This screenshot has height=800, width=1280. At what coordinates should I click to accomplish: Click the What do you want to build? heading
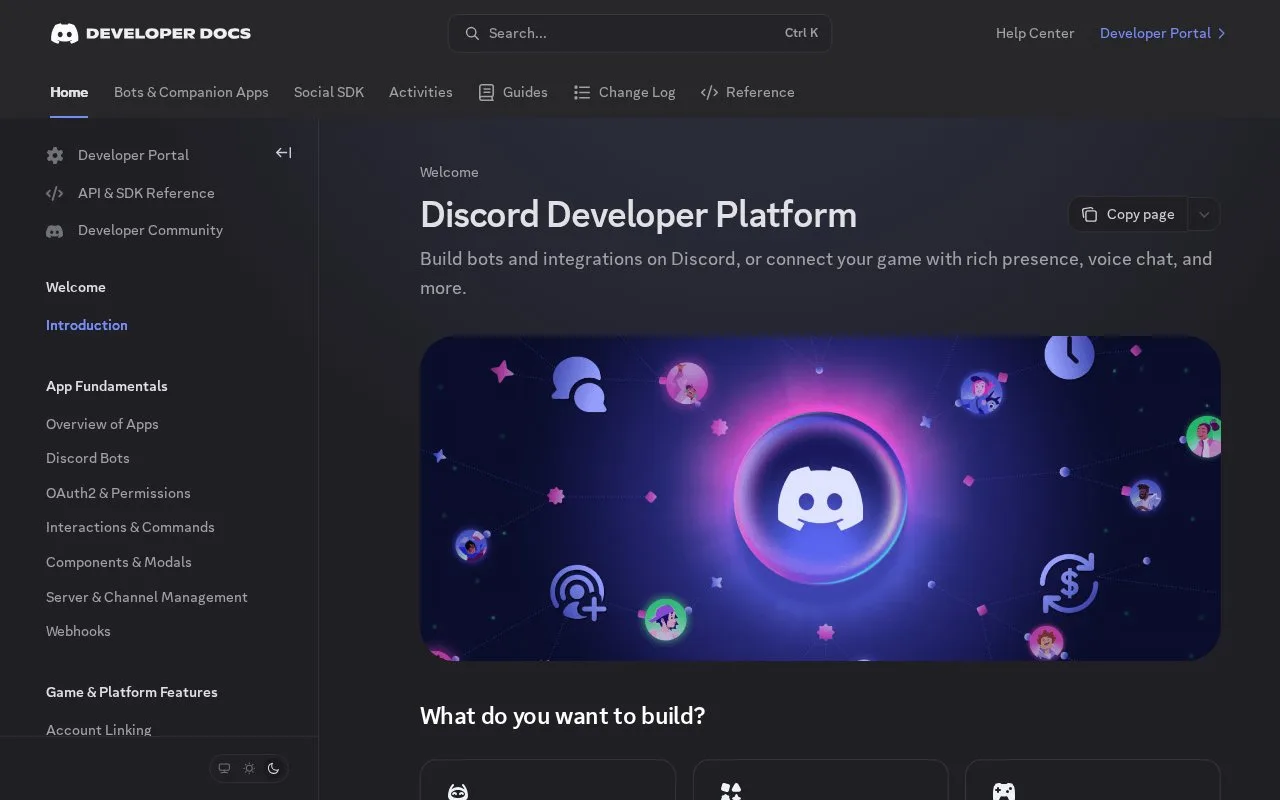coord(563,716)
